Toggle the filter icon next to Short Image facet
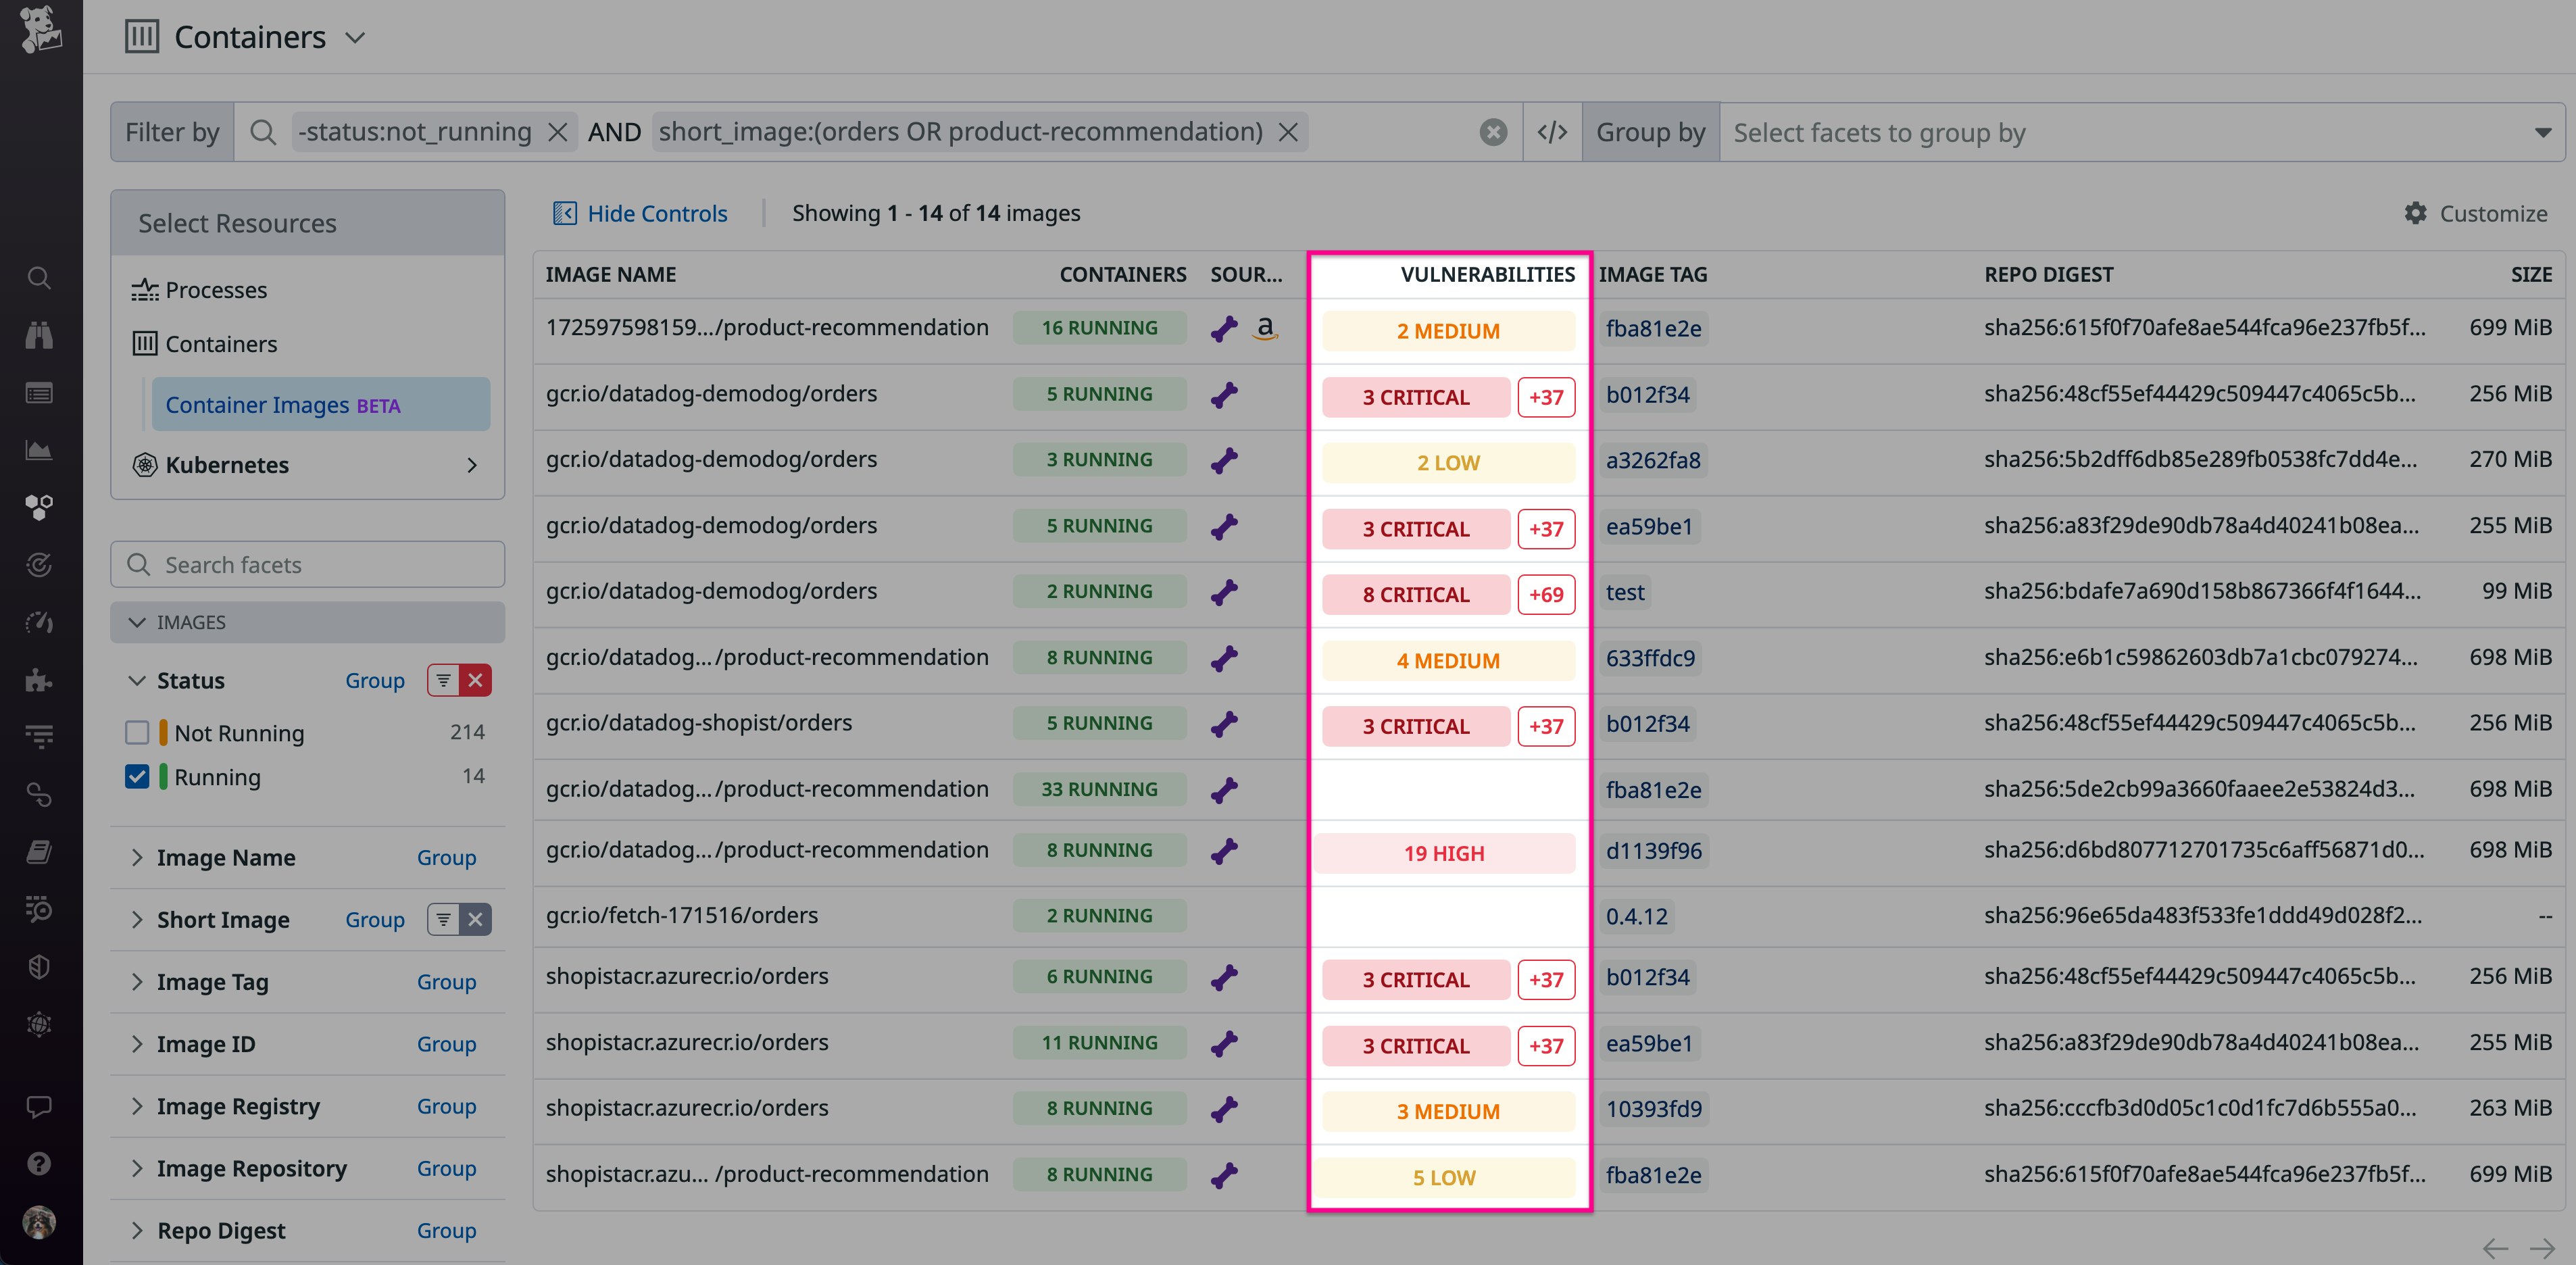This screenshot has width=2576, height=1265. pyautogui.click(x=443, y=919)
